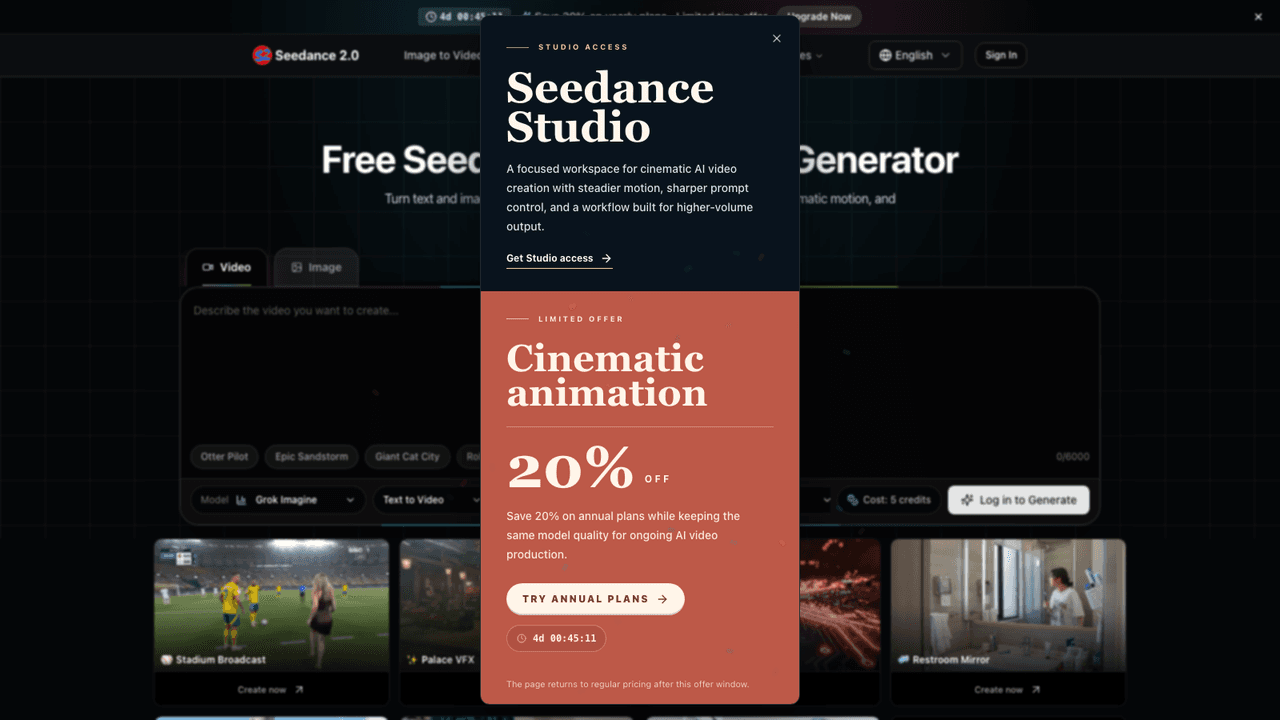Click the coins icon beside Cost
Screen dimensions: 1280x720
[853, 500]
